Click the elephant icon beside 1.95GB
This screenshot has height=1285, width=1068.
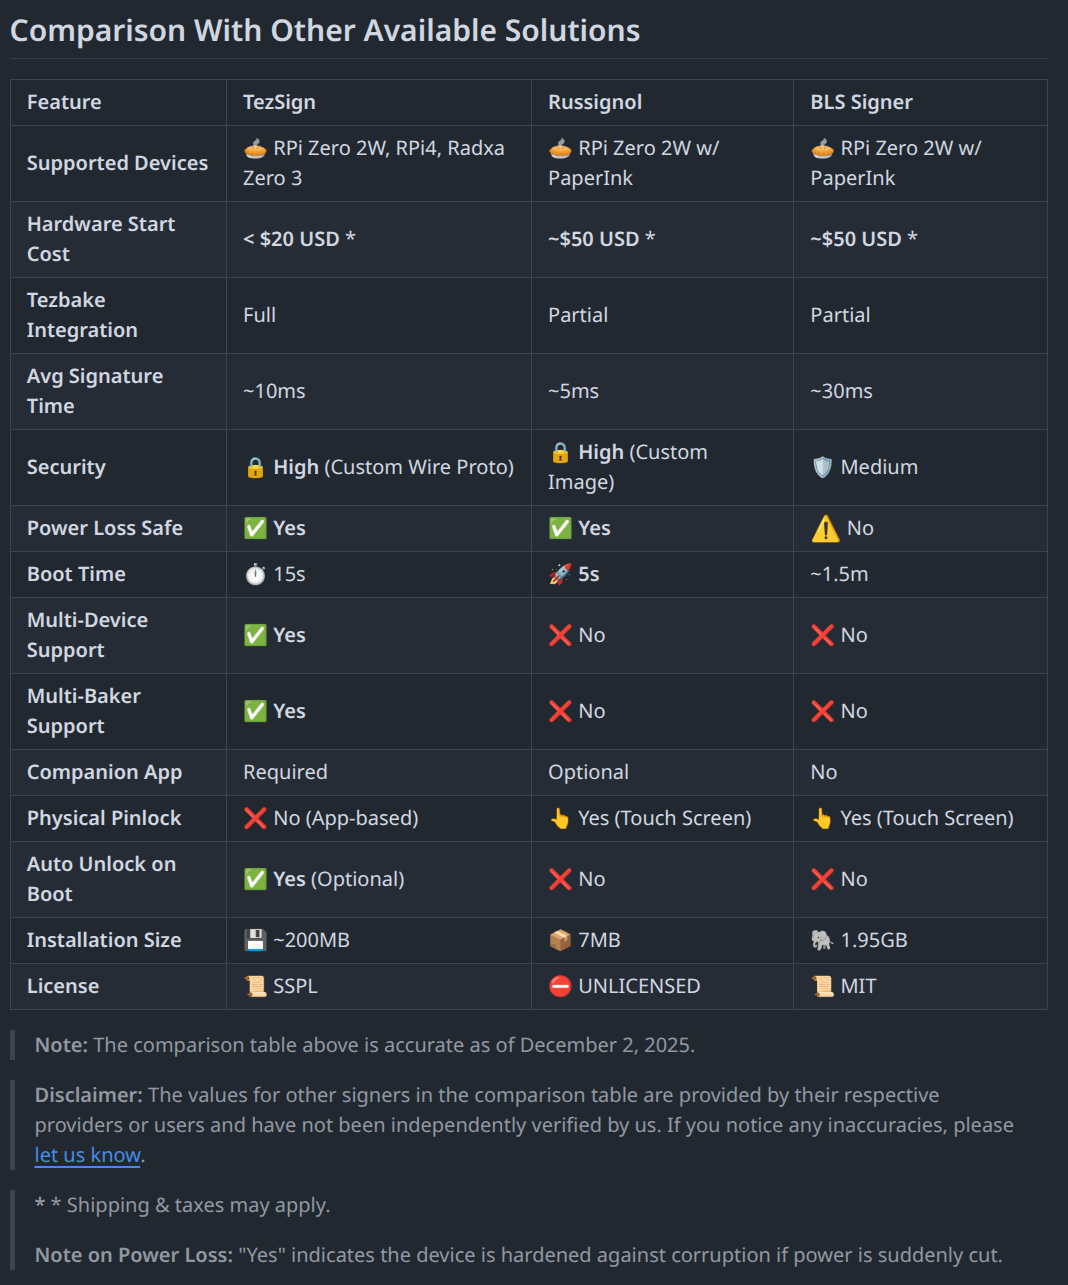pos(822,940)
